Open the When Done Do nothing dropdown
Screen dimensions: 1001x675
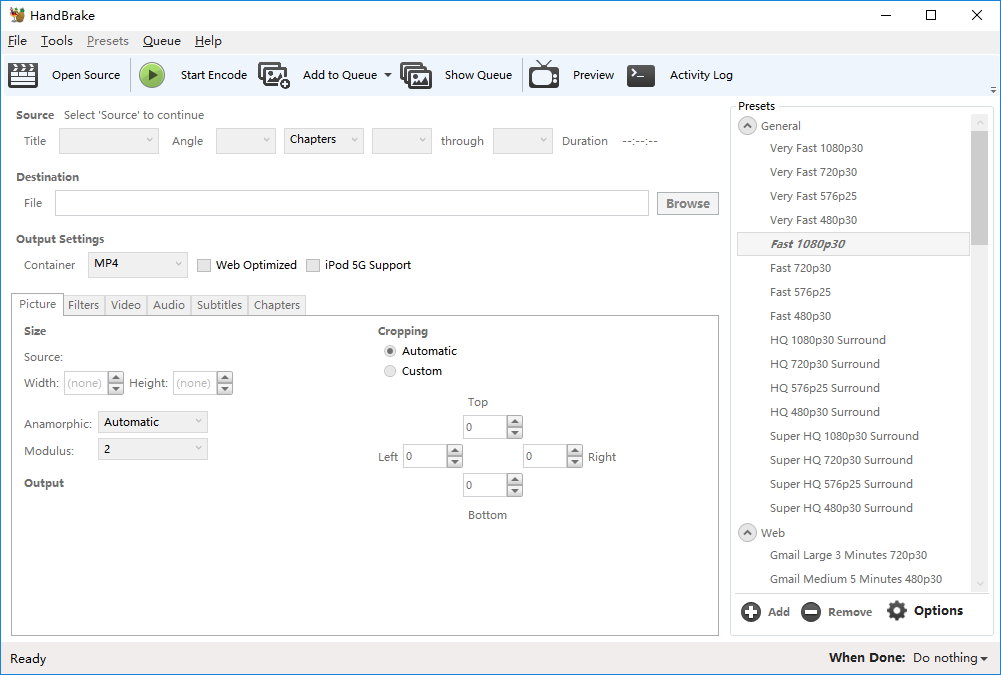(x=950, y=658)
